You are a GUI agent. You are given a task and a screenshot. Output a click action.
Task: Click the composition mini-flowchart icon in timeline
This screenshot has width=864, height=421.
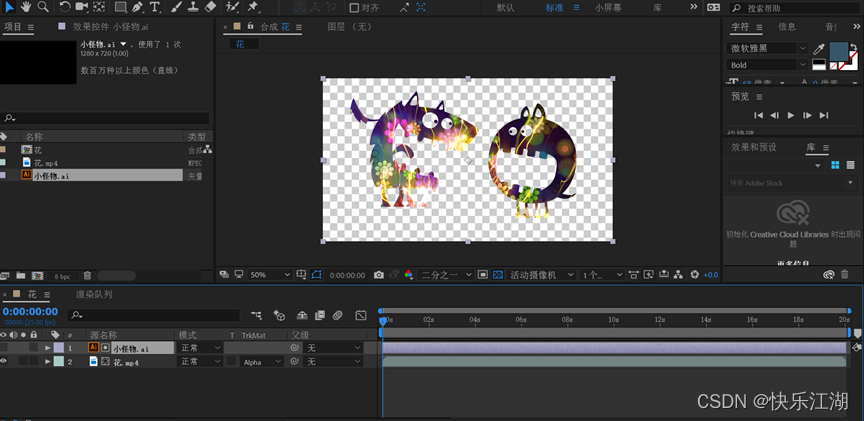(257, 315)
